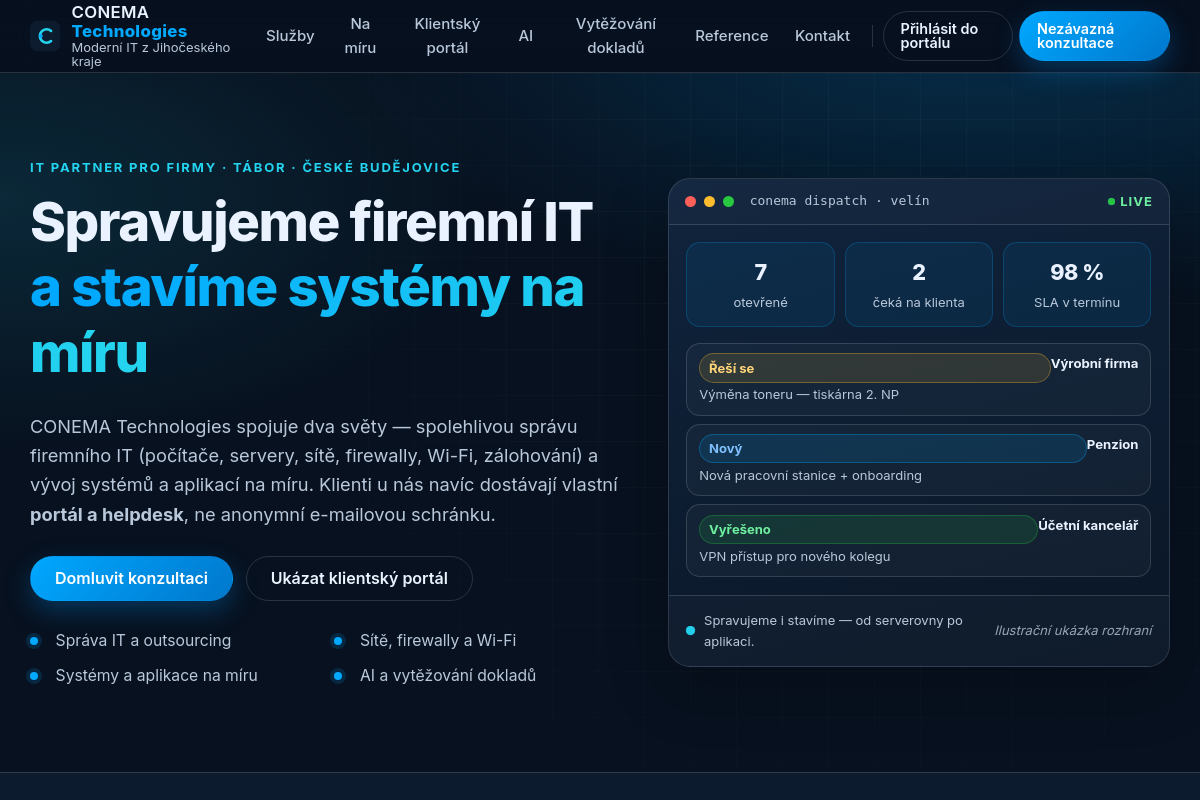Select the '2 čeká na klienta' card
1200x800 pixels.
919,284
